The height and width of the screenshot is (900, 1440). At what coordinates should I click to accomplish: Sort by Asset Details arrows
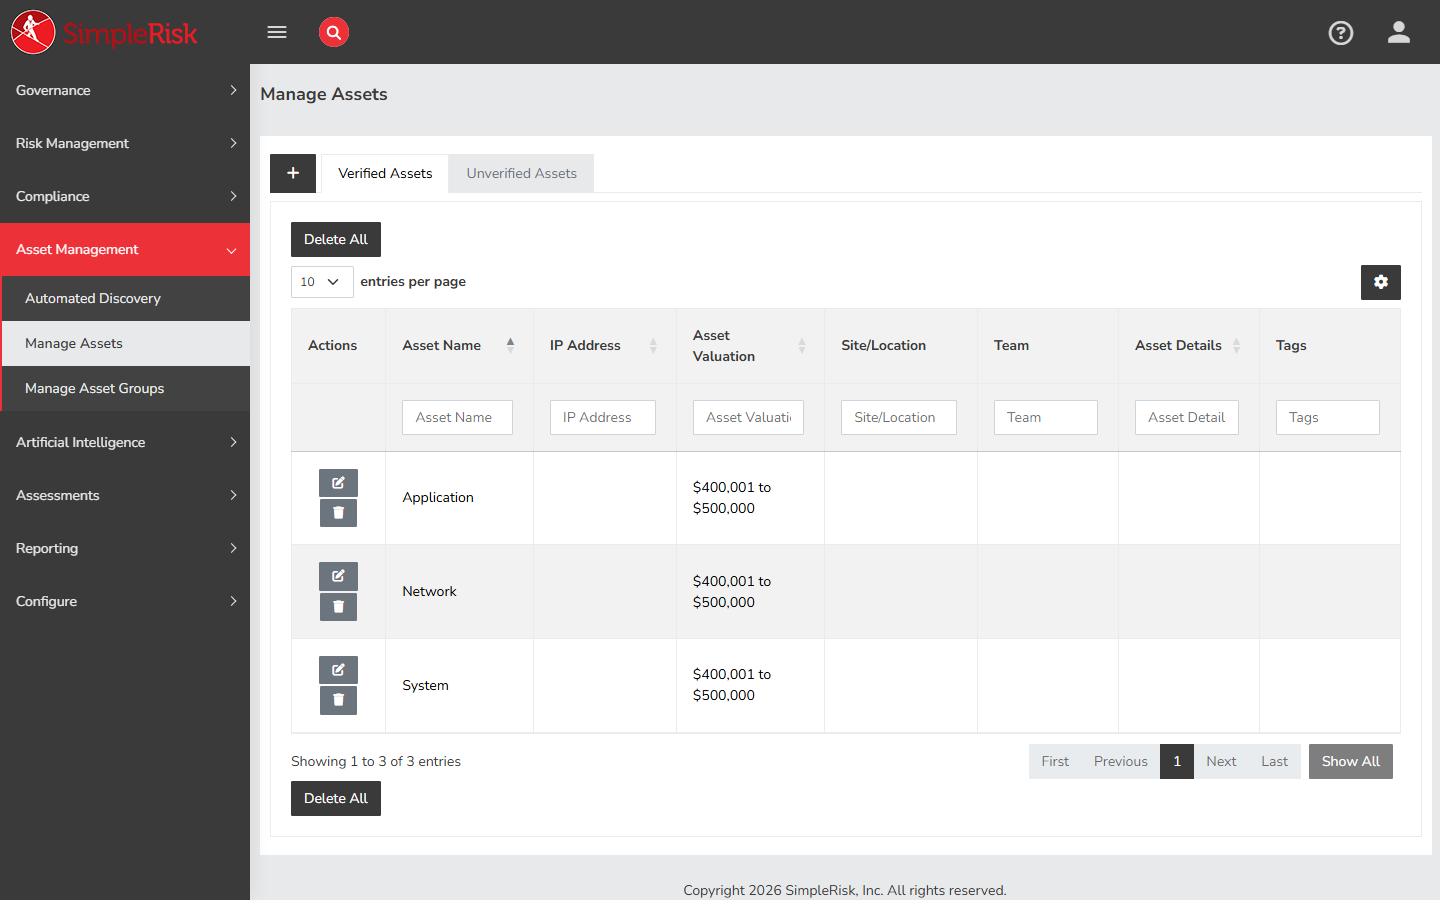coord(1236,345)
